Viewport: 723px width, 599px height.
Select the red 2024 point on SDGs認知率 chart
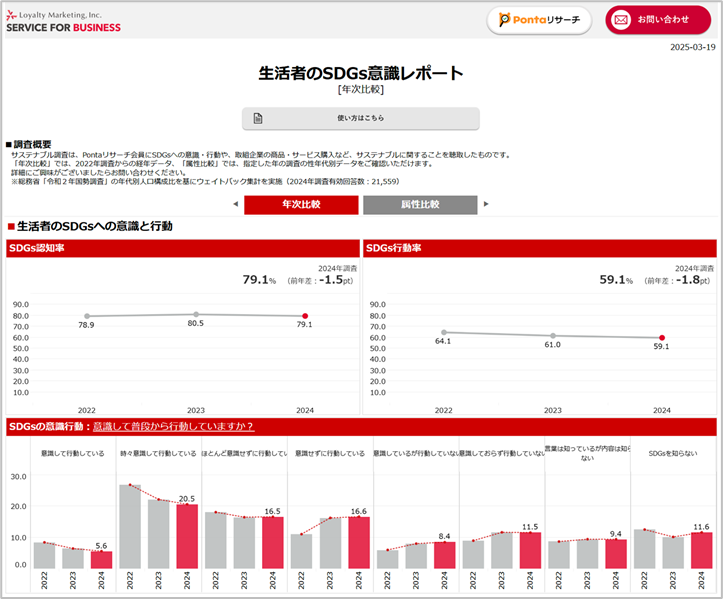(305, 316)
